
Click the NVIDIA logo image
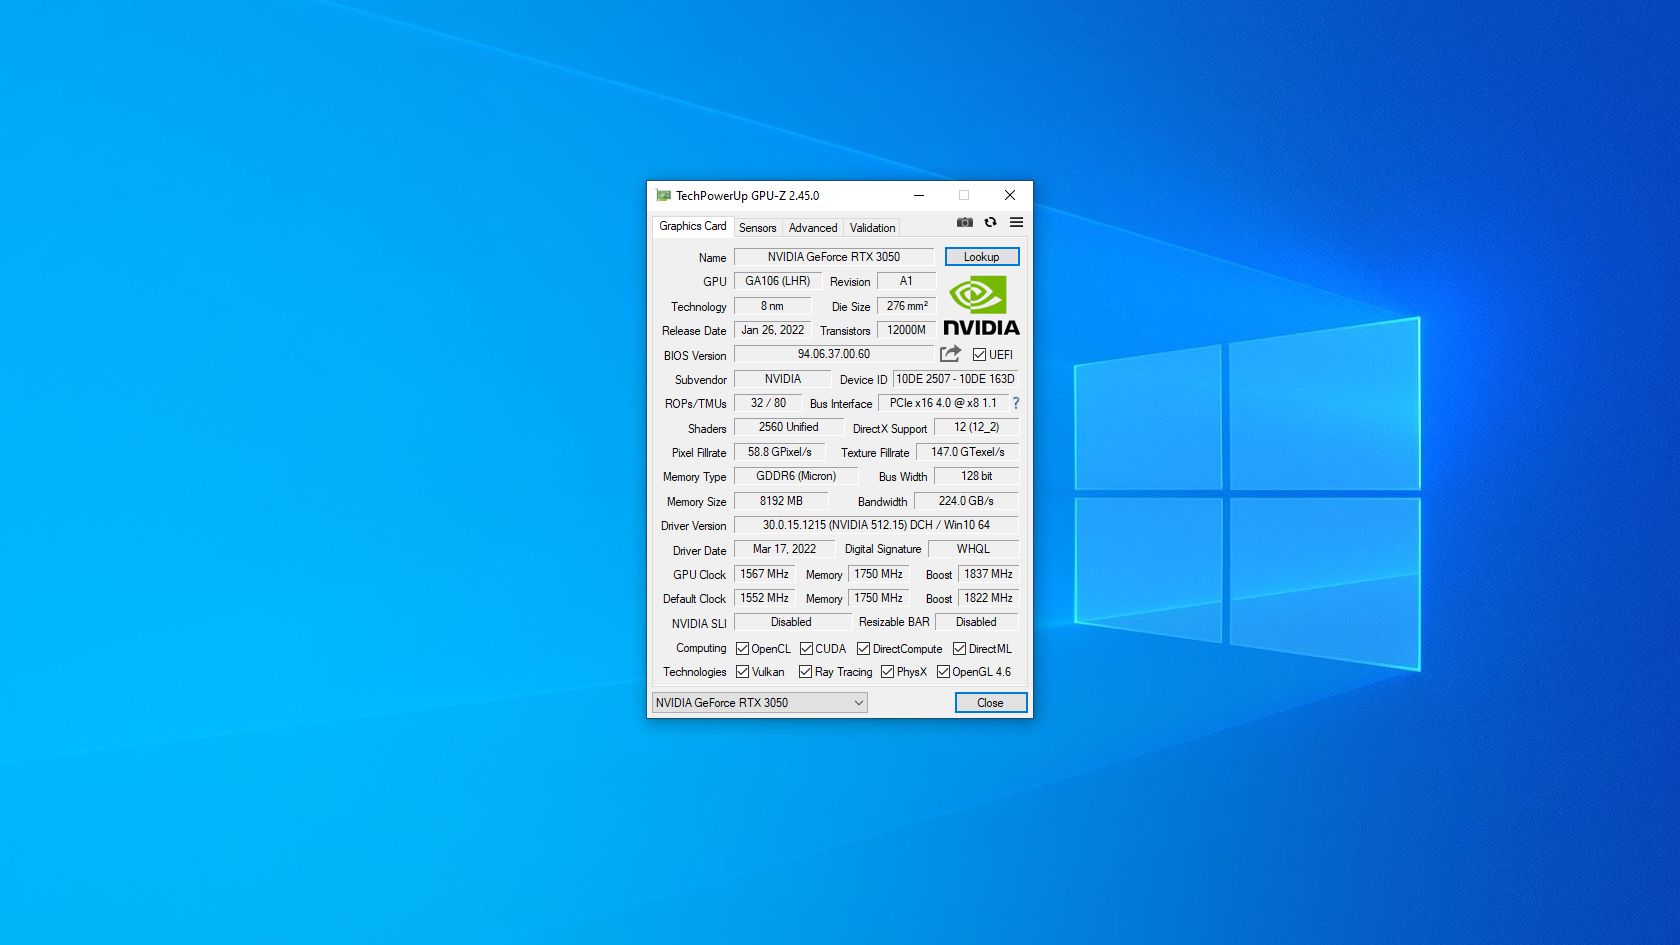point(981,306)
